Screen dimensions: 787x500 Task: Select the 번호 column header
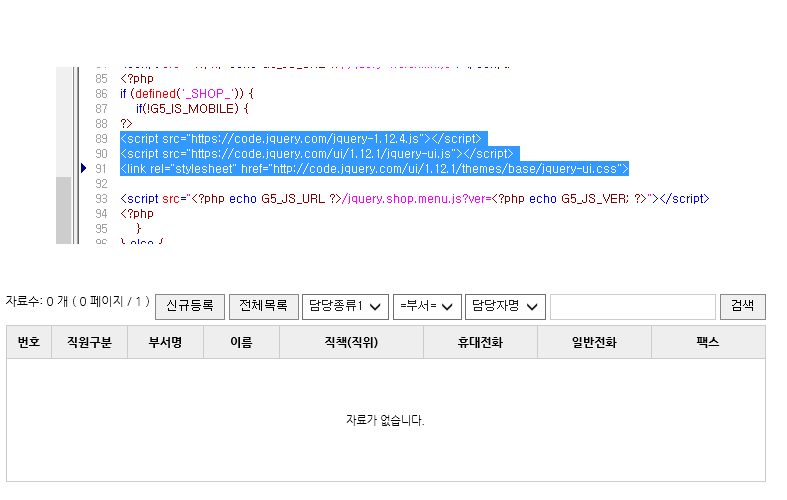(x=29, y=342)
